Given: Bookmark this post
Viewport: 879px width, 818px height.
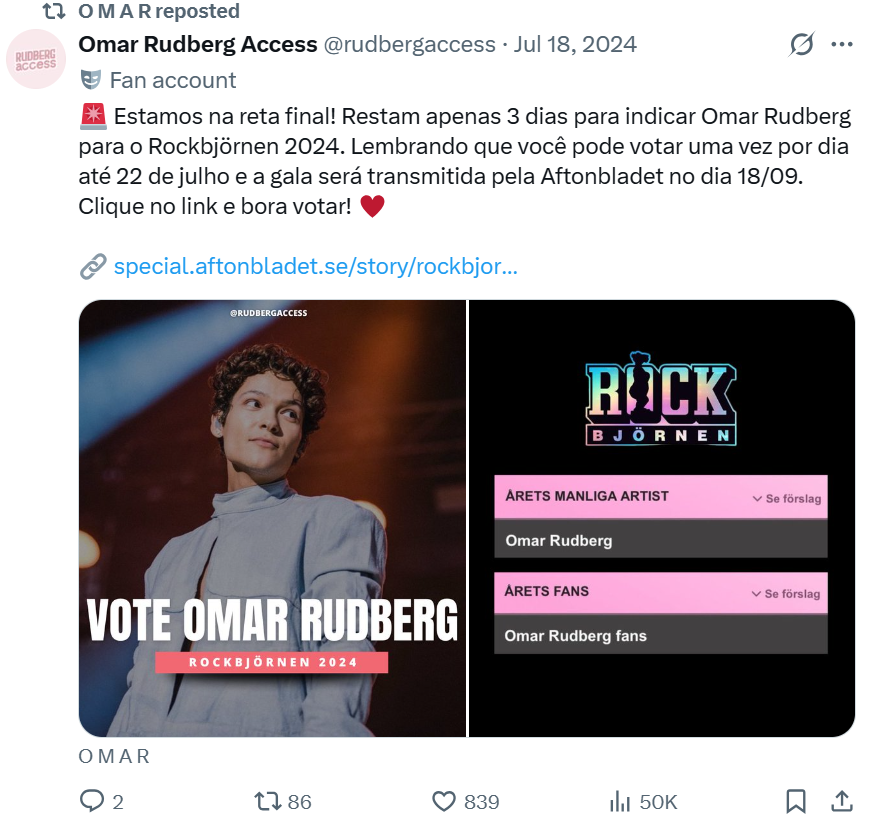Looking at the screenshot, I should click(x=796, y=801).
